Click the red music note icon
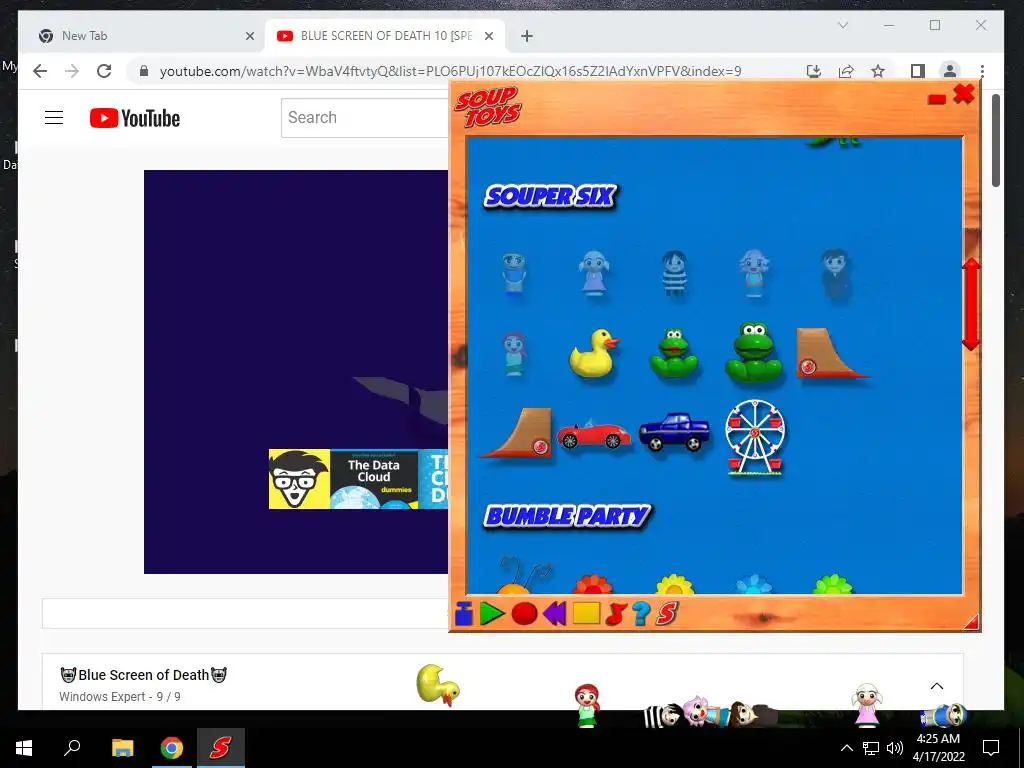The width and height of the screenshot is (1024, 768). coord(616,614)
